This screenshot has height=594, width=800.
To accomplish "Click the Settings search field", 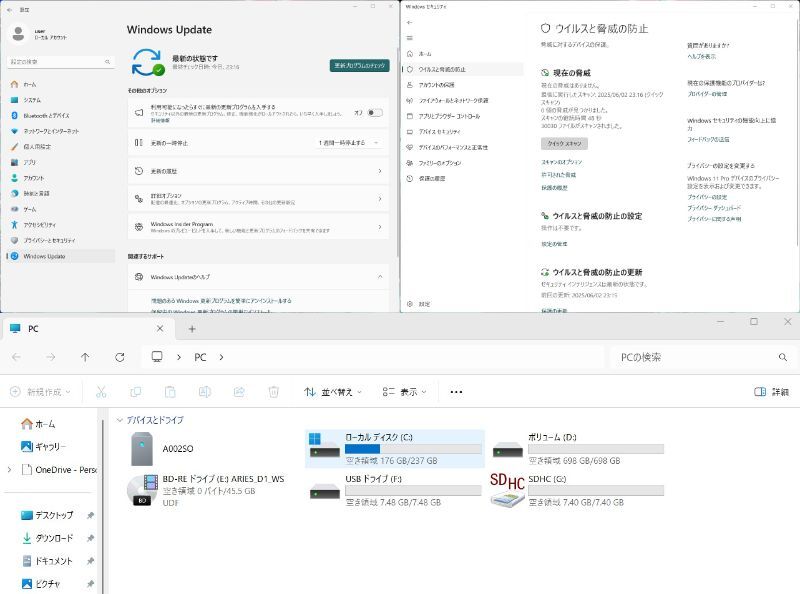I will click(61, 62).
